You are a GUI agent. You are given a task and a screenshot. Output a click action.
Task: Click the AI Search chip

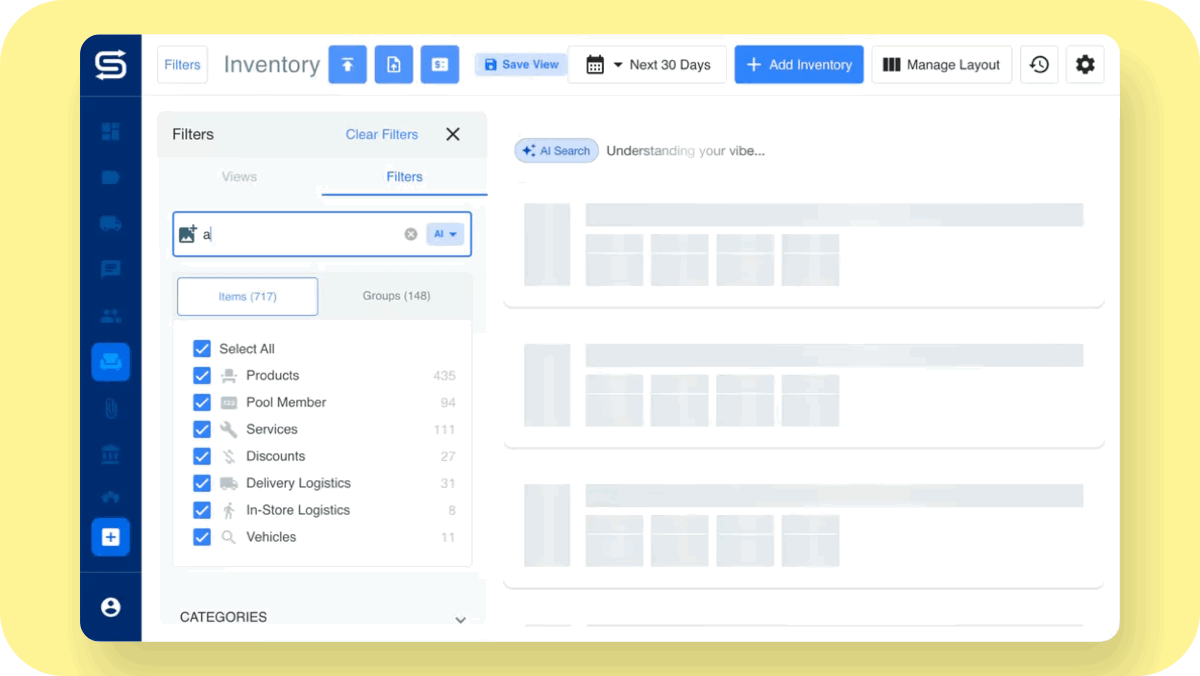coord(557,151)
